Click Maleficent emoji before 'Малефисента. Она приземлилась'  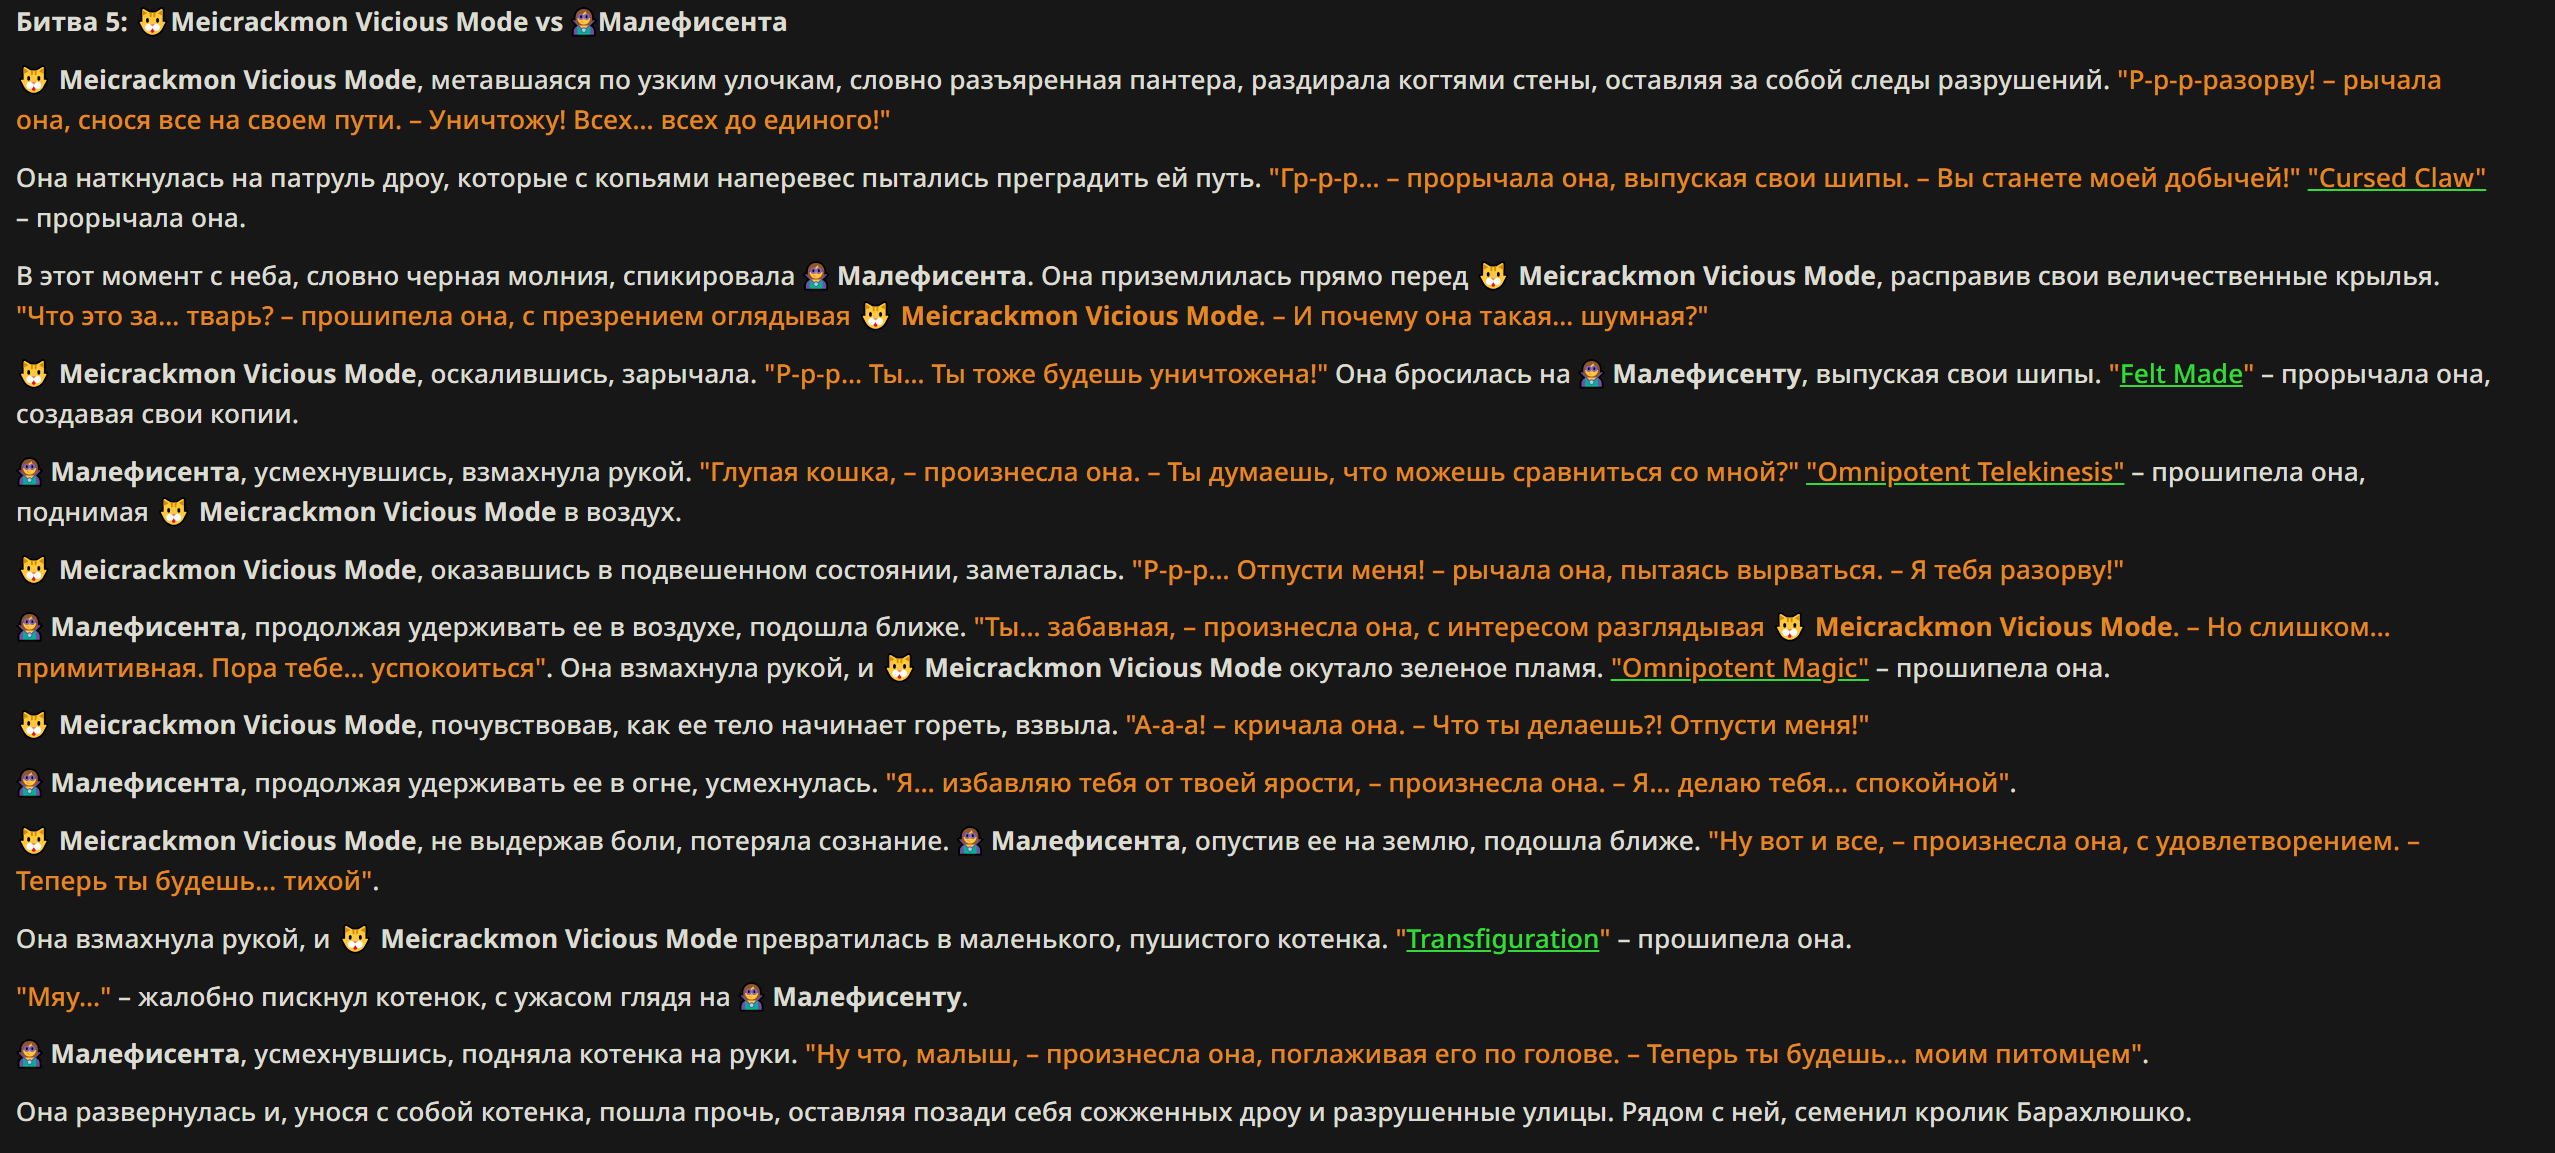[816, 276]
